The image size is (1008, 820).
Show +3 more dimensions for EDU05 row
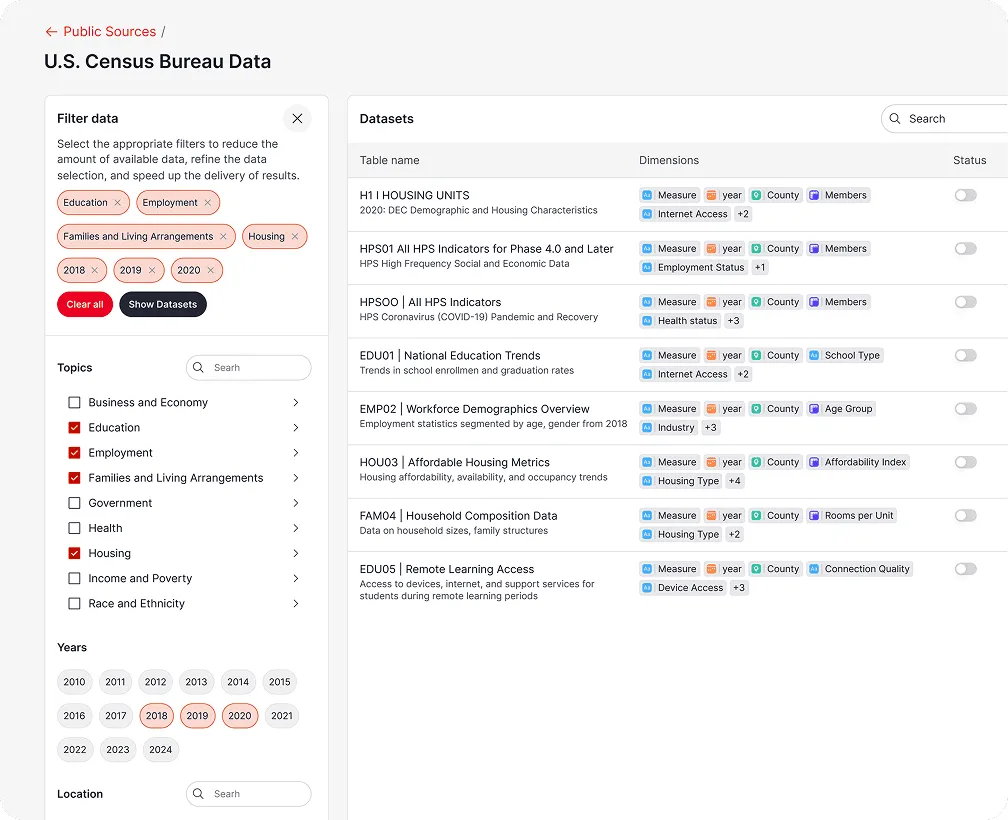coord(739,587)
